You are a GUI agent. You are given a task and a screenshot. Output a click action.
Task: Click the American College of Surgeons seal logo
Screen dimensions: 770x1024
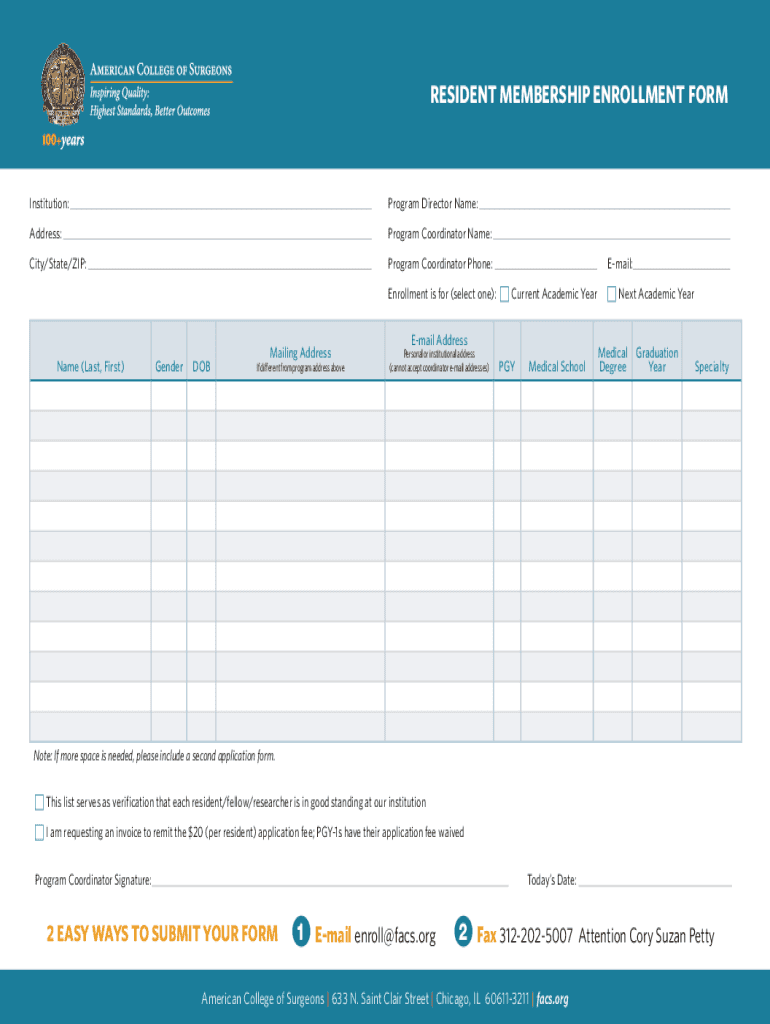tap(63, 84)
